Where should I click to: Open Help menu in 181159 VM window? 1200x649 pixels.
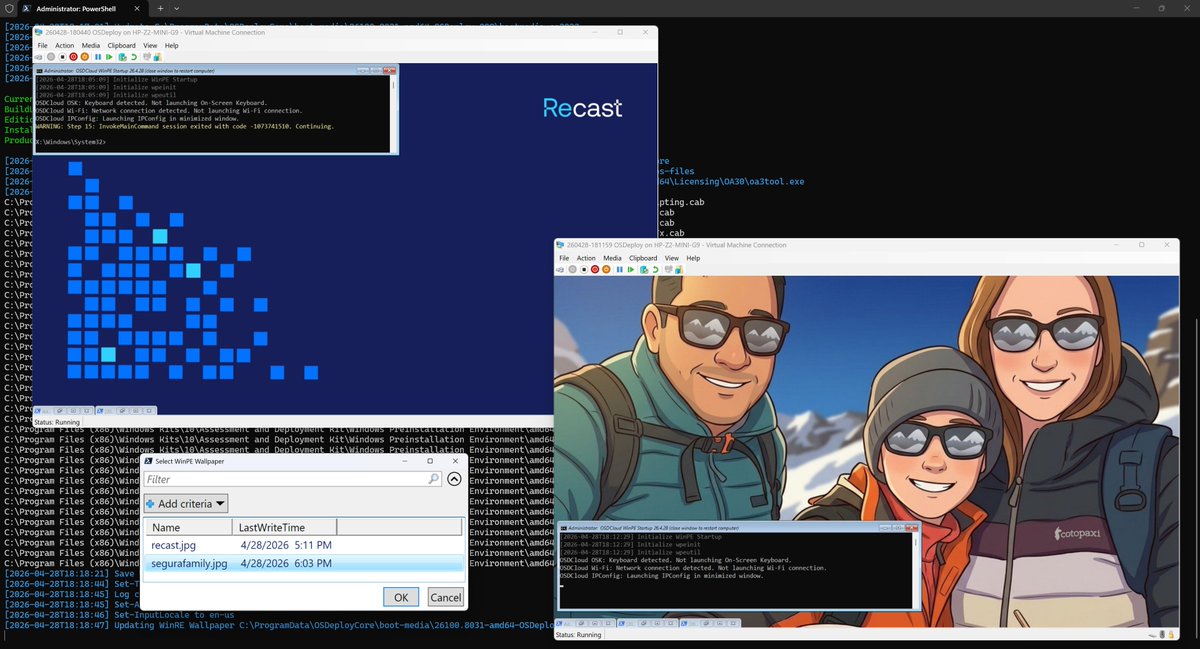693,258
